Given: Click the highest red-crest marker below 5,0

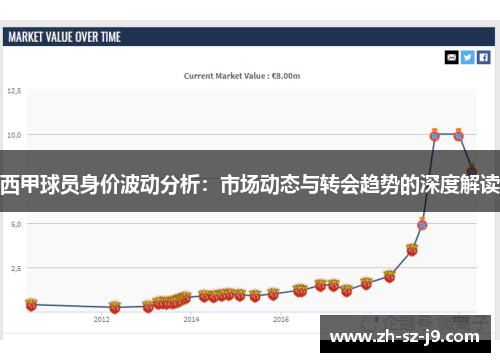Looking at the screenshot, I should pyautogui.click(x=412, y=249).
